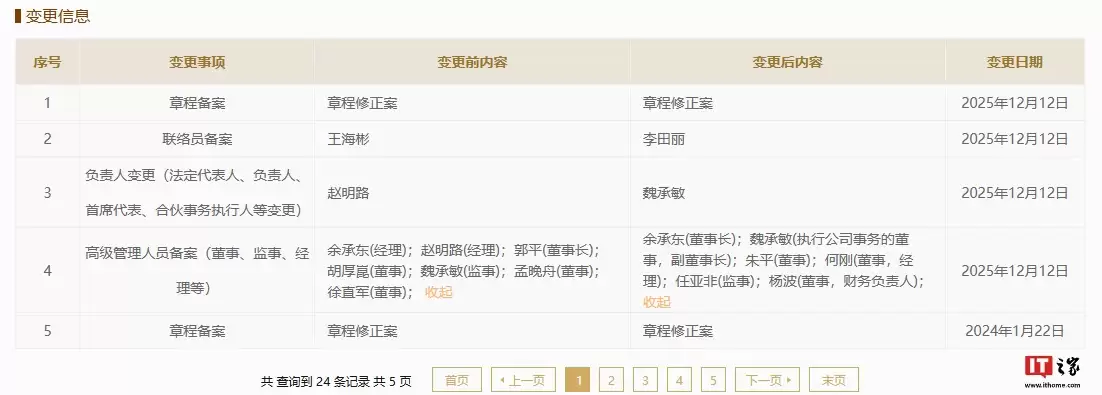This screenshot has width=1102, height=395.
Task: Click 赵明路 in row 3 before-change cell
Action: tap(349, 193)
